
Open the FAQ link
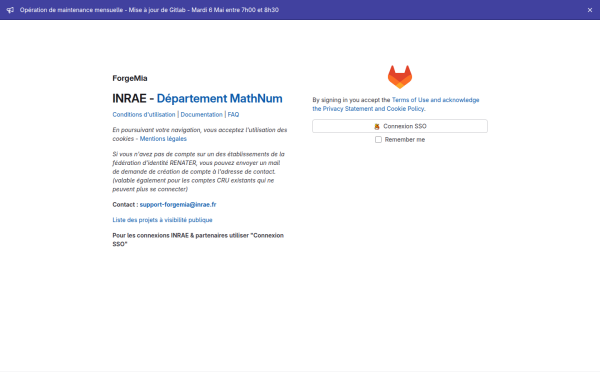click(233, 114)
